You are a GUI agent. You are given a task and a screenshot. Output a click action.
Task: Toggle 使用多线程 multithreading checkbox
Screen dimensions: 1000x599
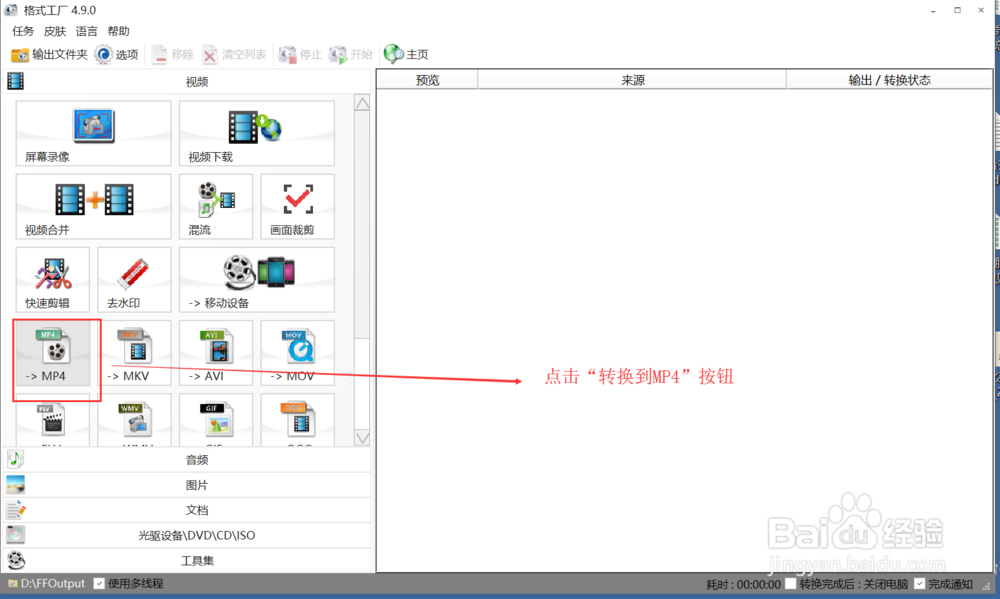[99, 583]
